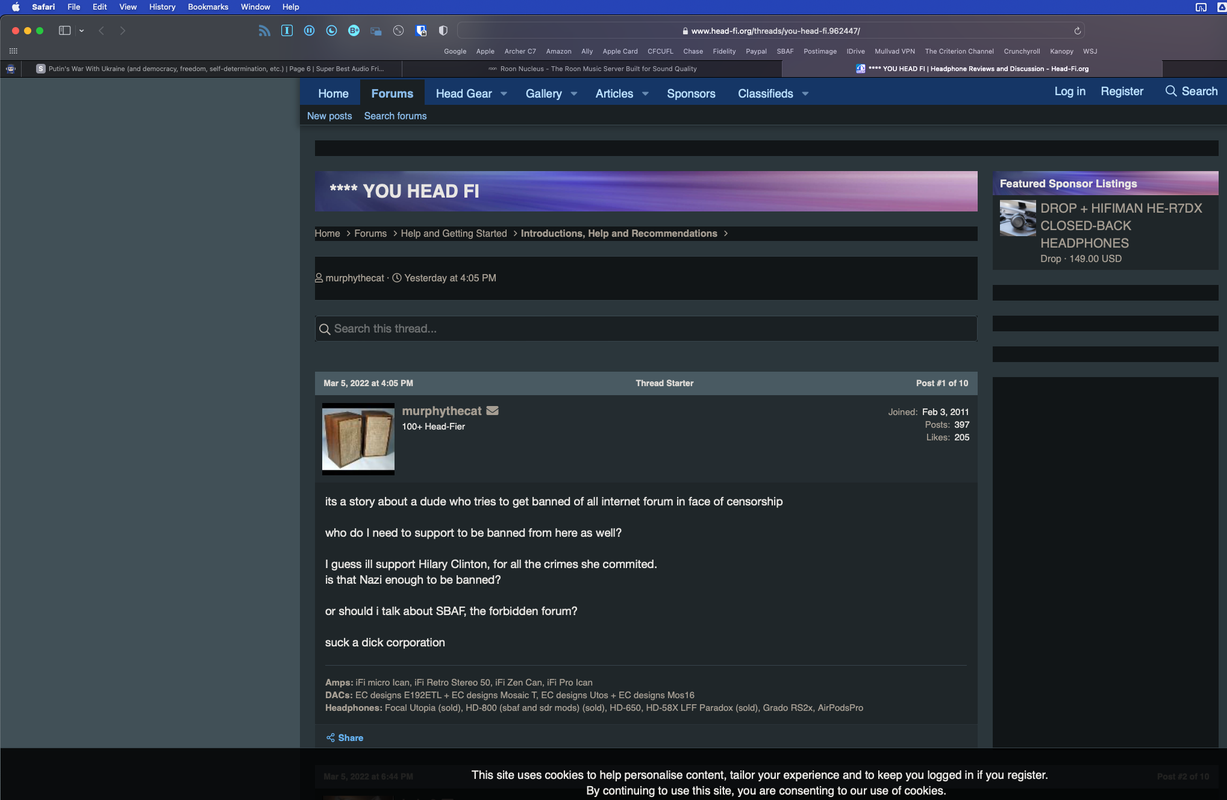Open the Mullvad VPN bookmark

coord(895,51)
